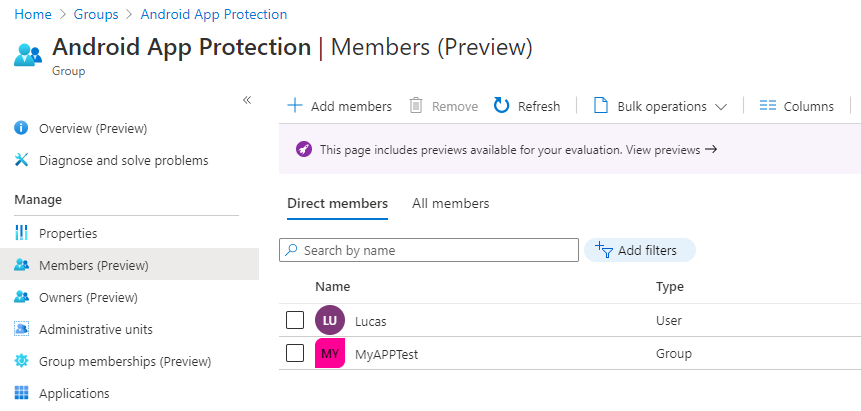861x411 pixels.
Task: Switch to the All members tab
Action: (450, 204)
